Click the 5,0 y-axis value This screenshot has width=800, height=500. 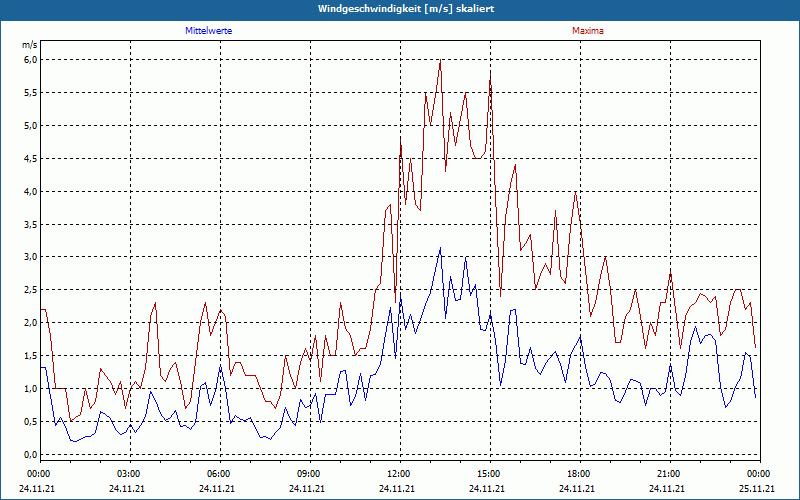coord(31,126)
